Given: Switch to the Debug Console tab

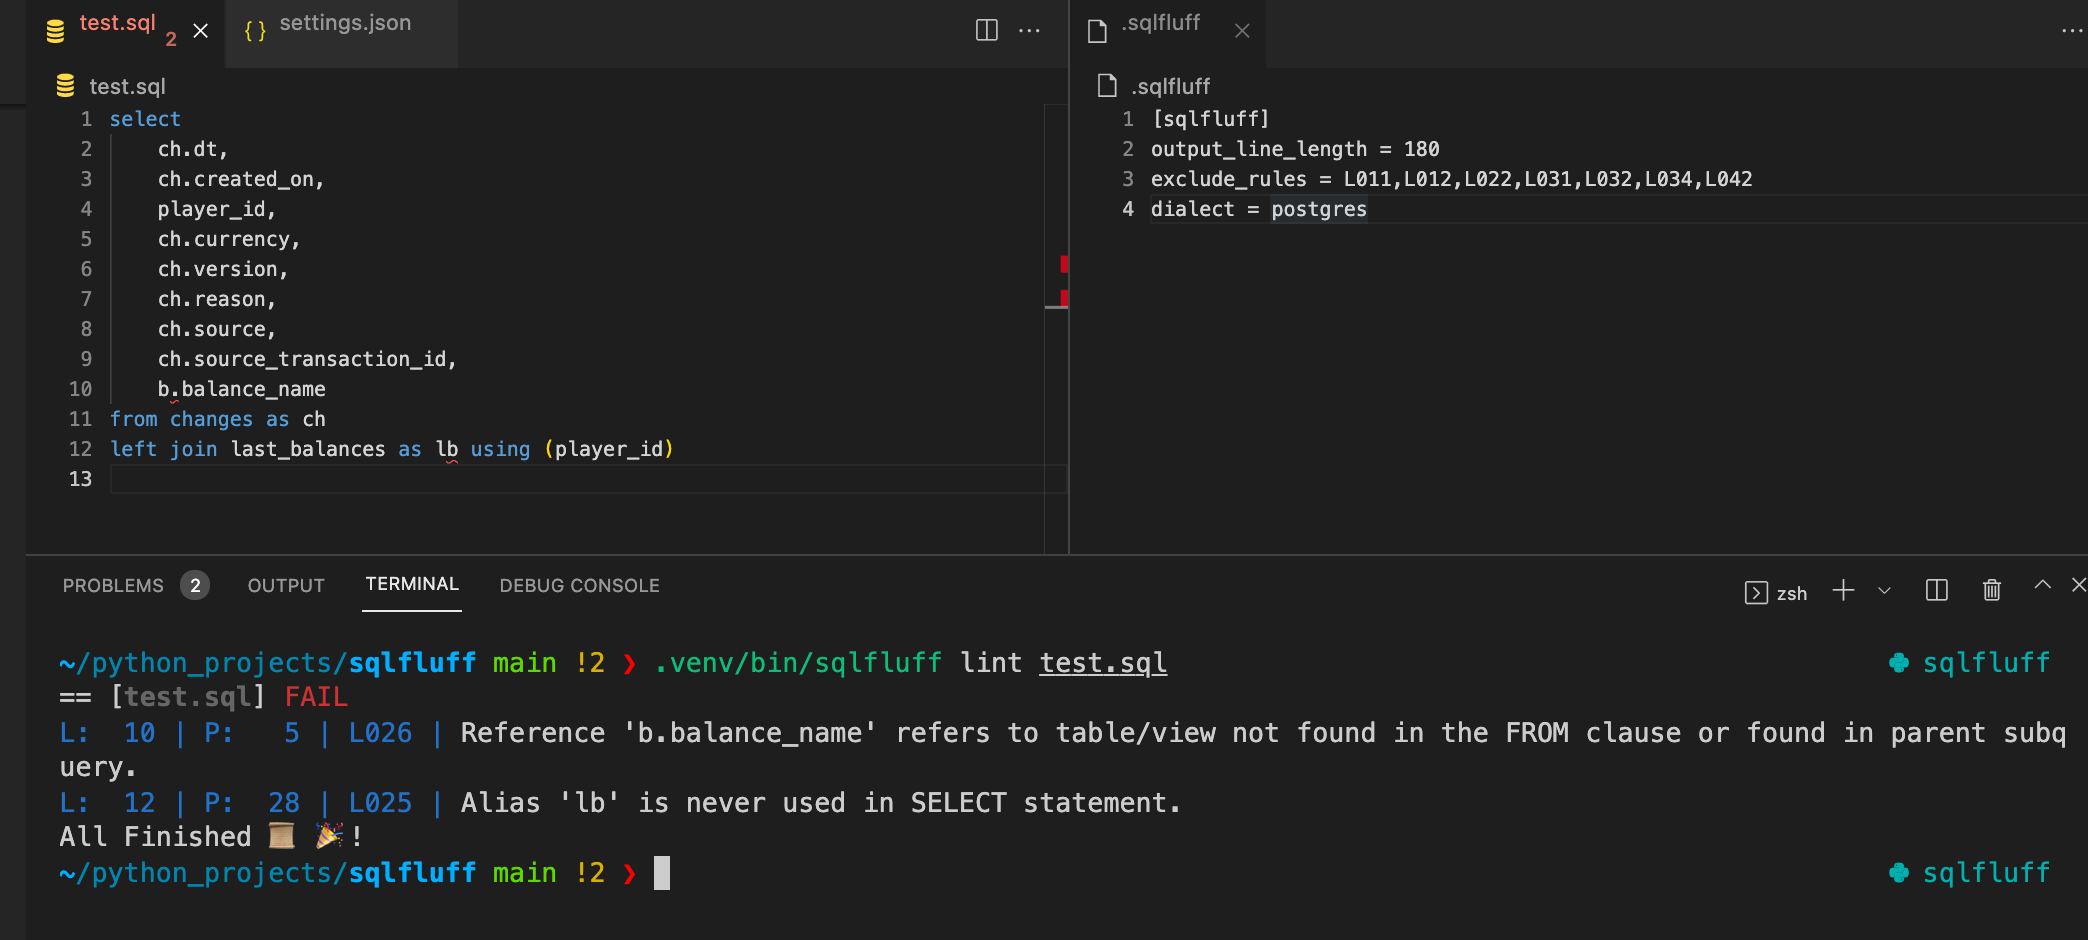Looking at the screenshot, I should [579, 585].
